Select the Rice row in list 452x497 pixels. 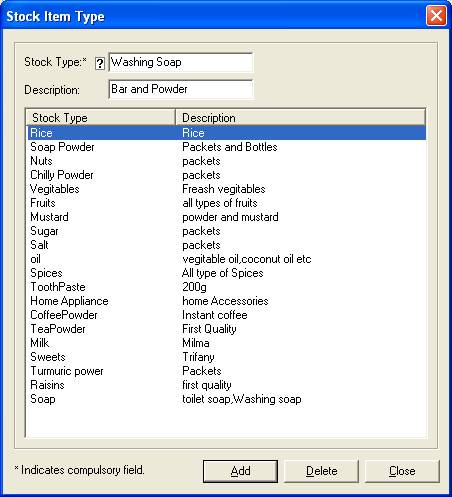coord(227,133)
